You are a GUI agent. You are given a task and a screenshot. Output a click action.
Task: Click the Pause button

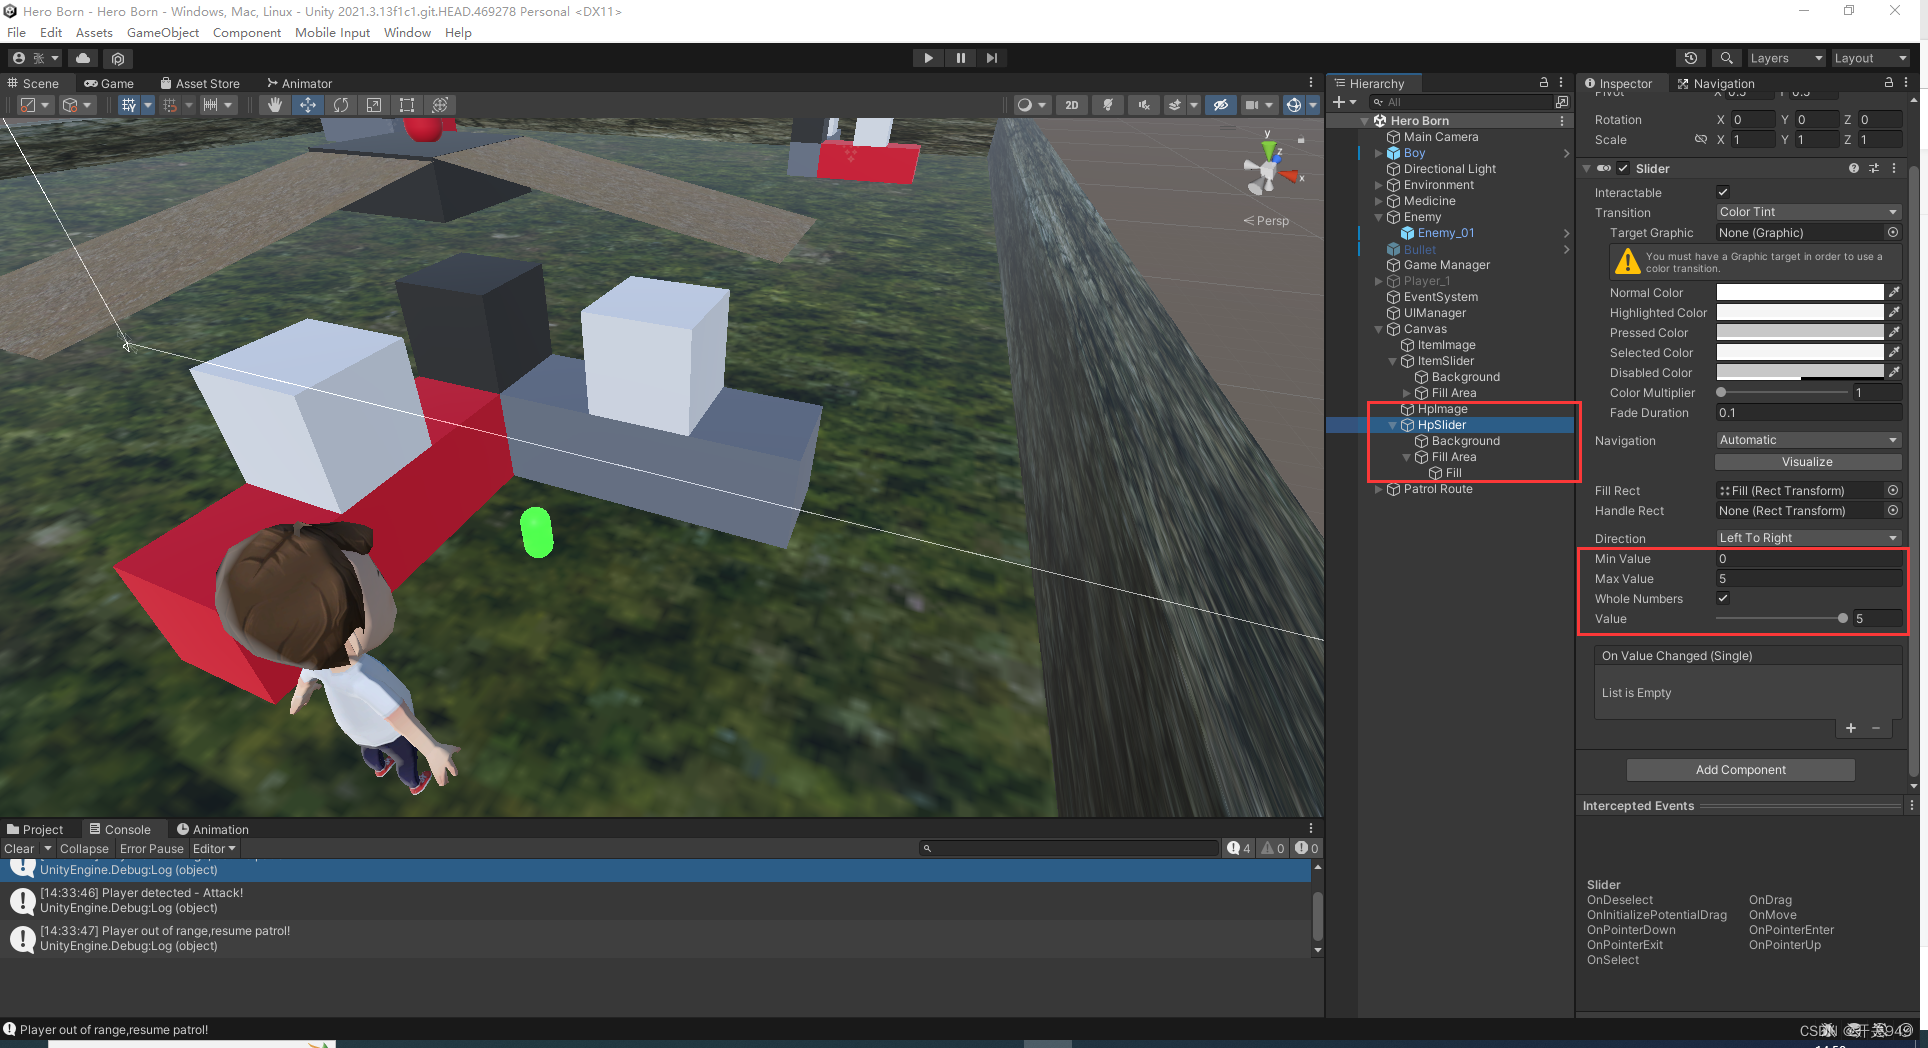(960, 58)
